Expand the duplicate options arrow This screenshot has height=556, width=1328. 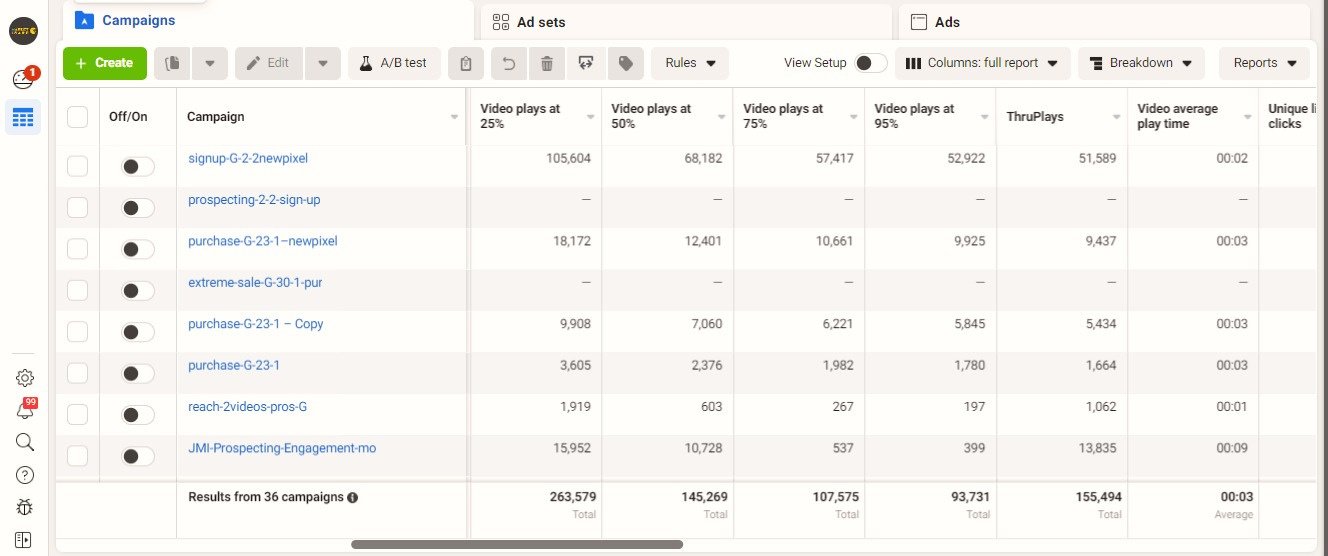click(x=210, y=63)
